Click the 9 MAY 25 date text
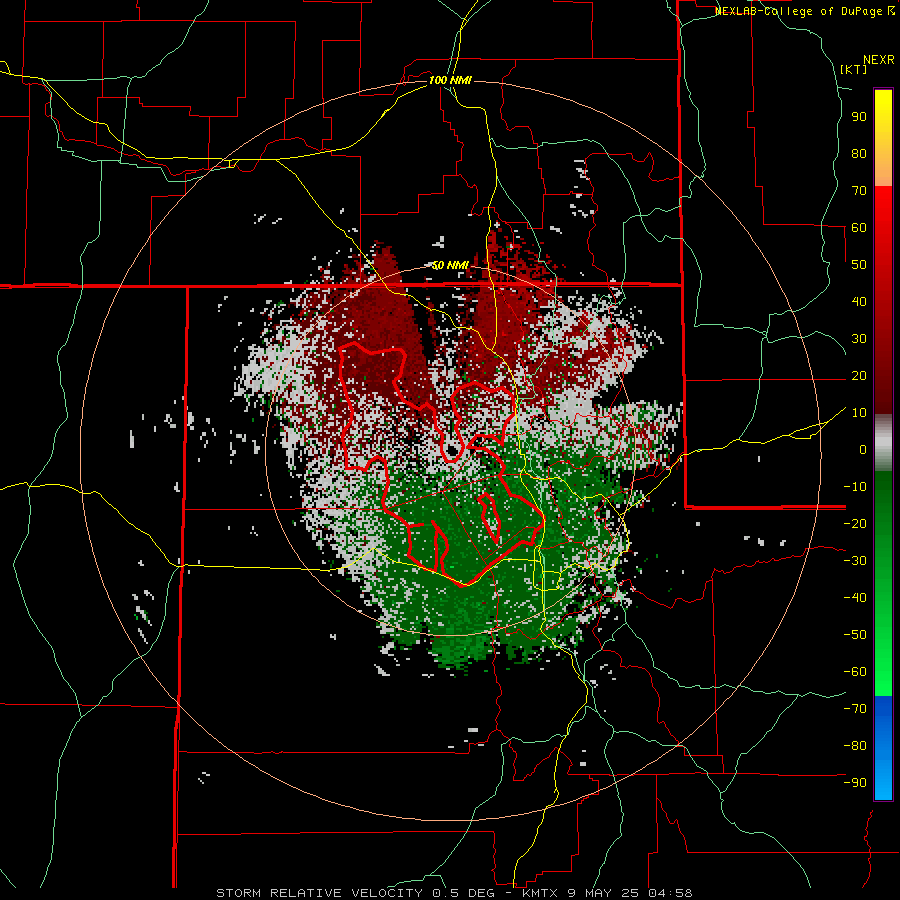The height and width of the screenshot is (900, 900). pyautogui.click(x=604, y=893)
